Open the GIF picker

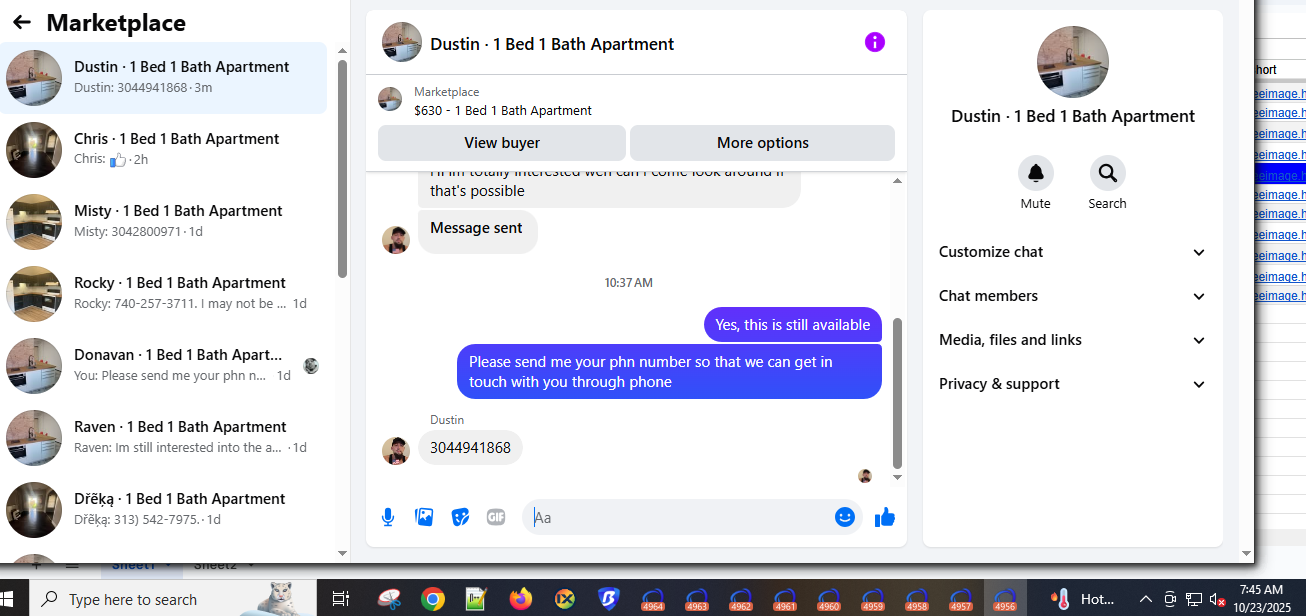pyautogui.click(x=496, y=517)
